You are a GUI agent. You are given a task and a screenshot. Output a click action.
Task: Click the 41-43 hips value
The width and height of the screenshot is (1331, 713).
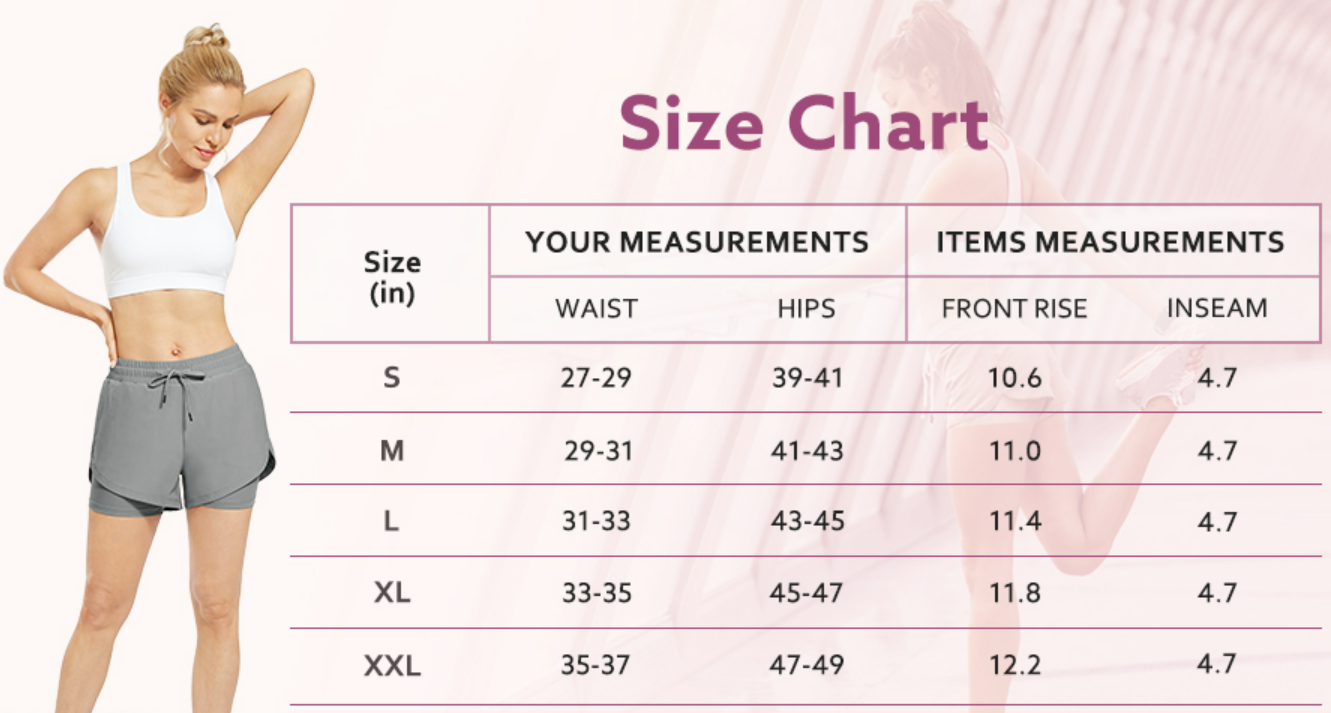(x=807, y=451)
